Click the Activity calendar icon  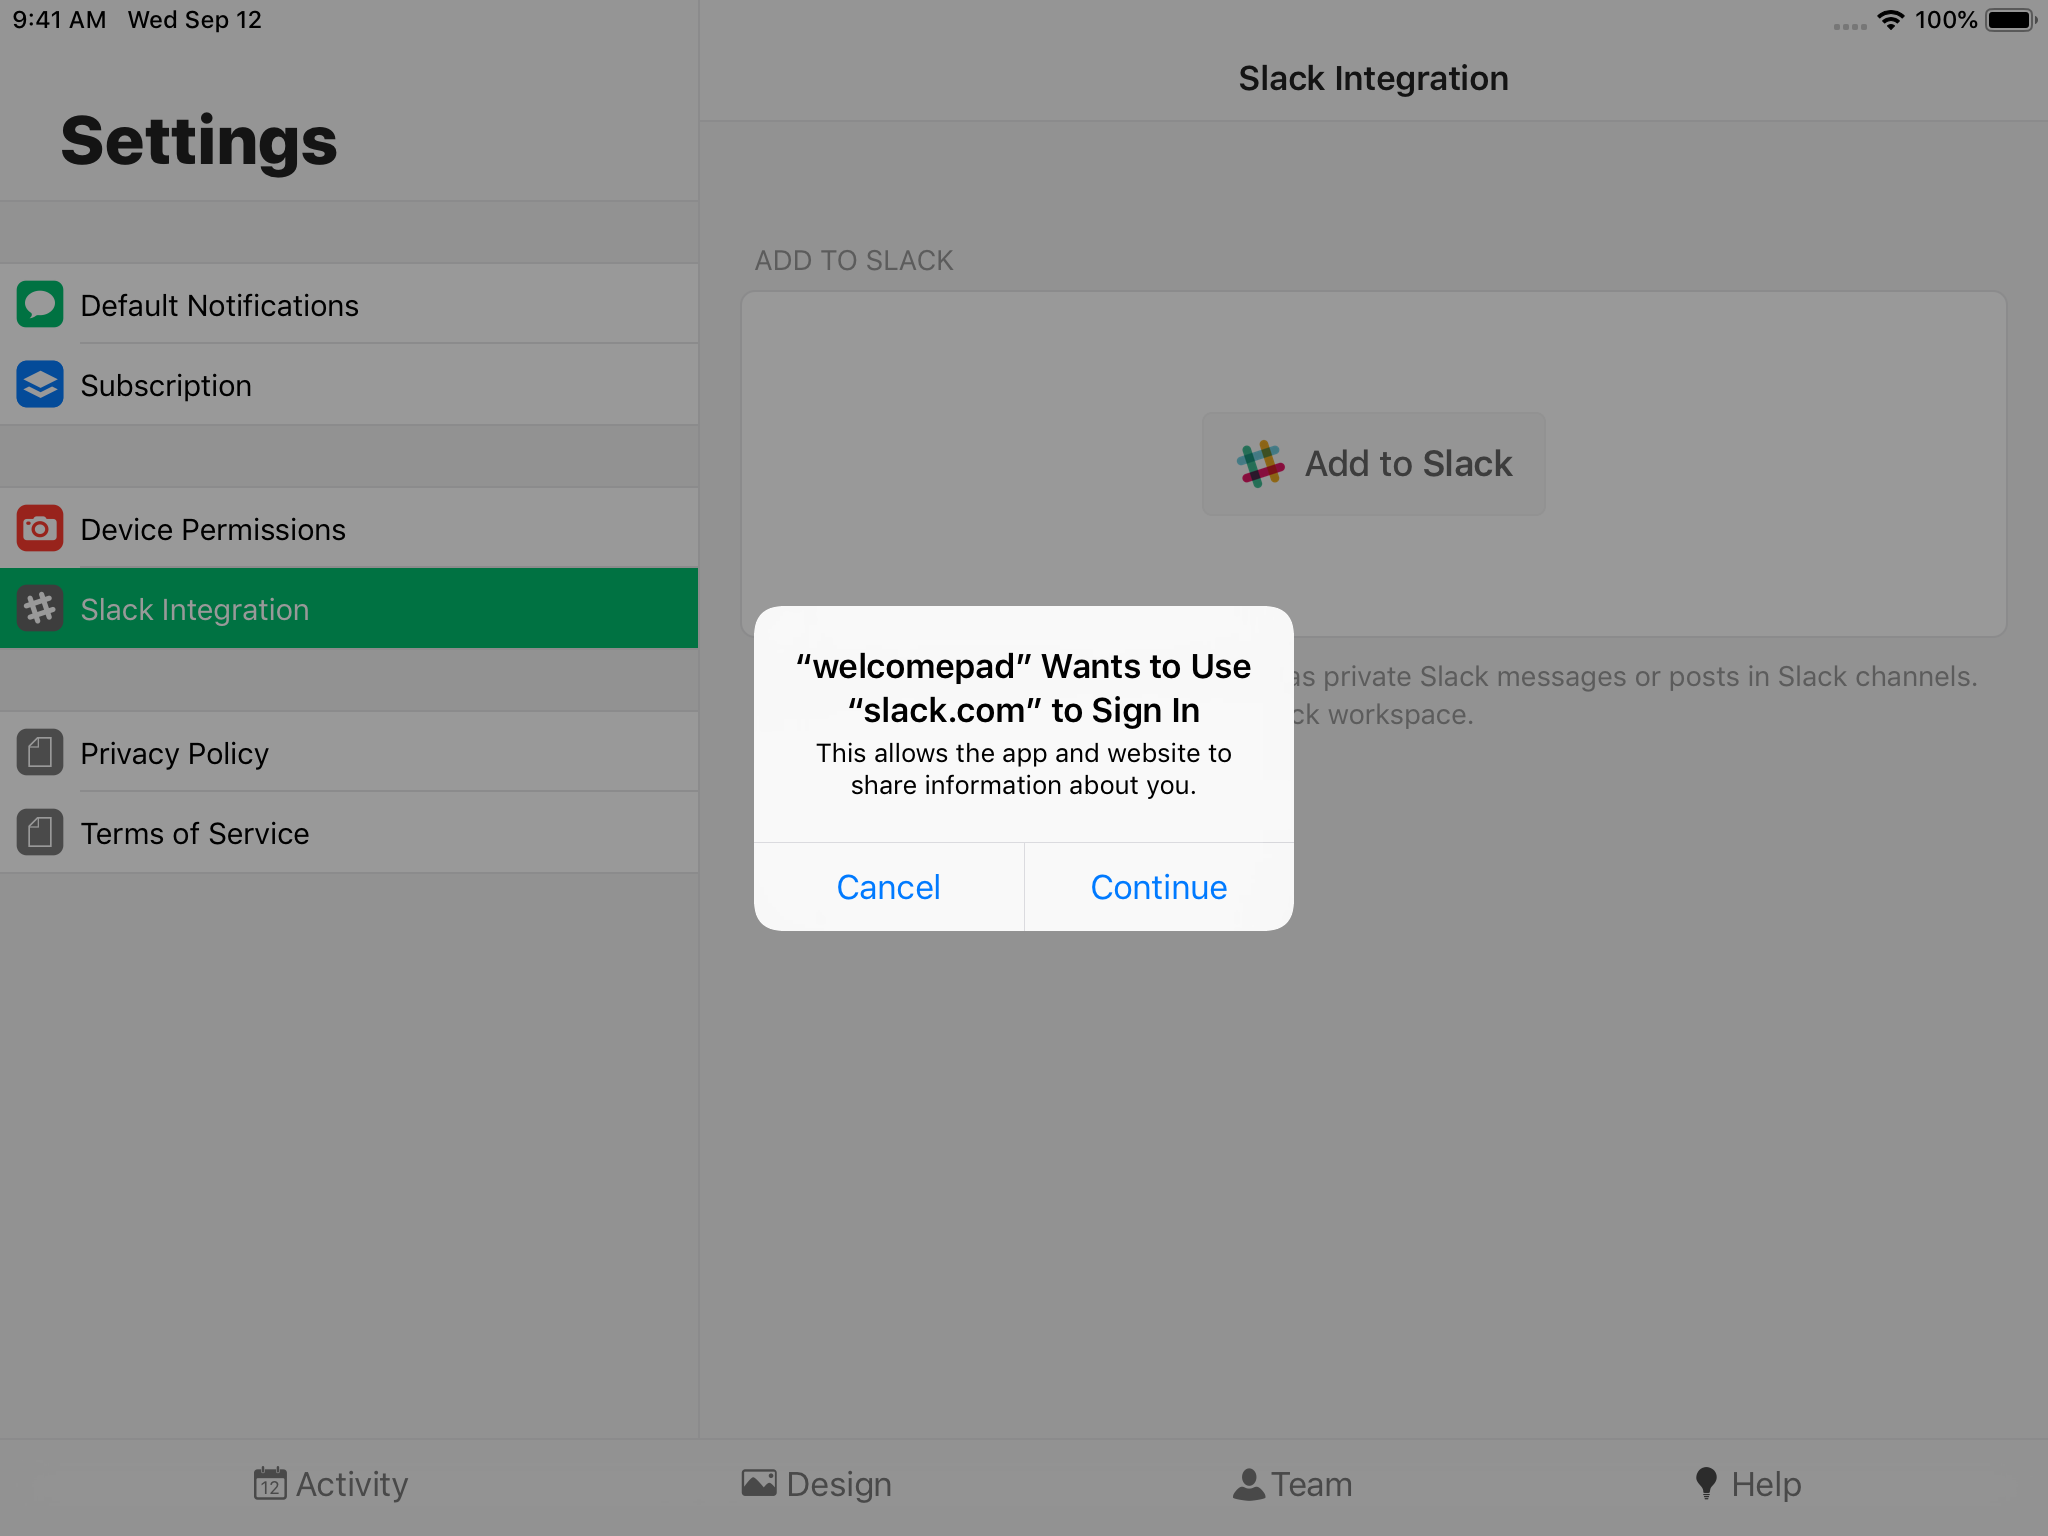(270, 1484)
